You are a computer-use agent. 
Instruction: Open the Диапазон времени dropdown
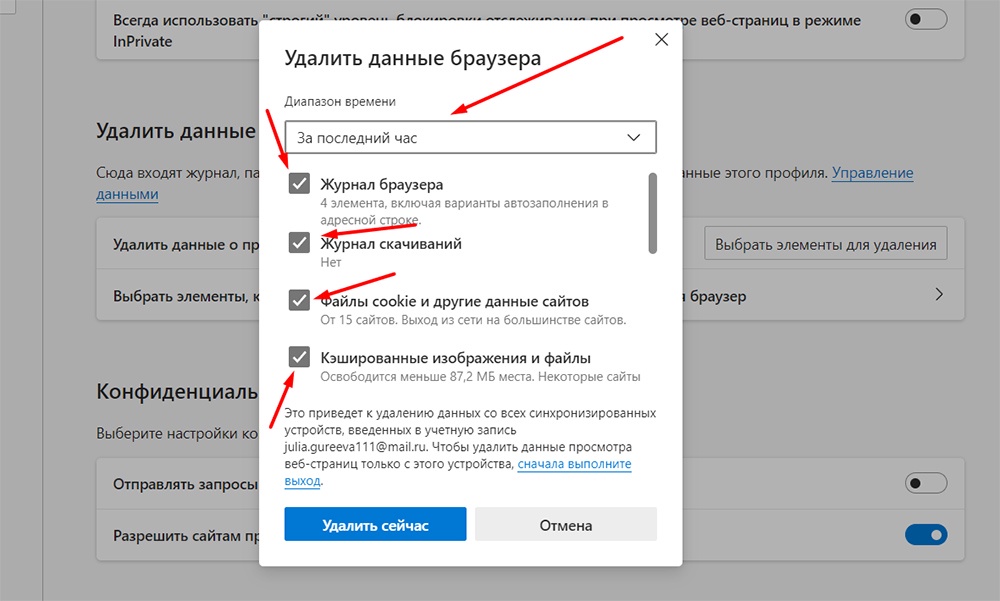pos(470,137)
